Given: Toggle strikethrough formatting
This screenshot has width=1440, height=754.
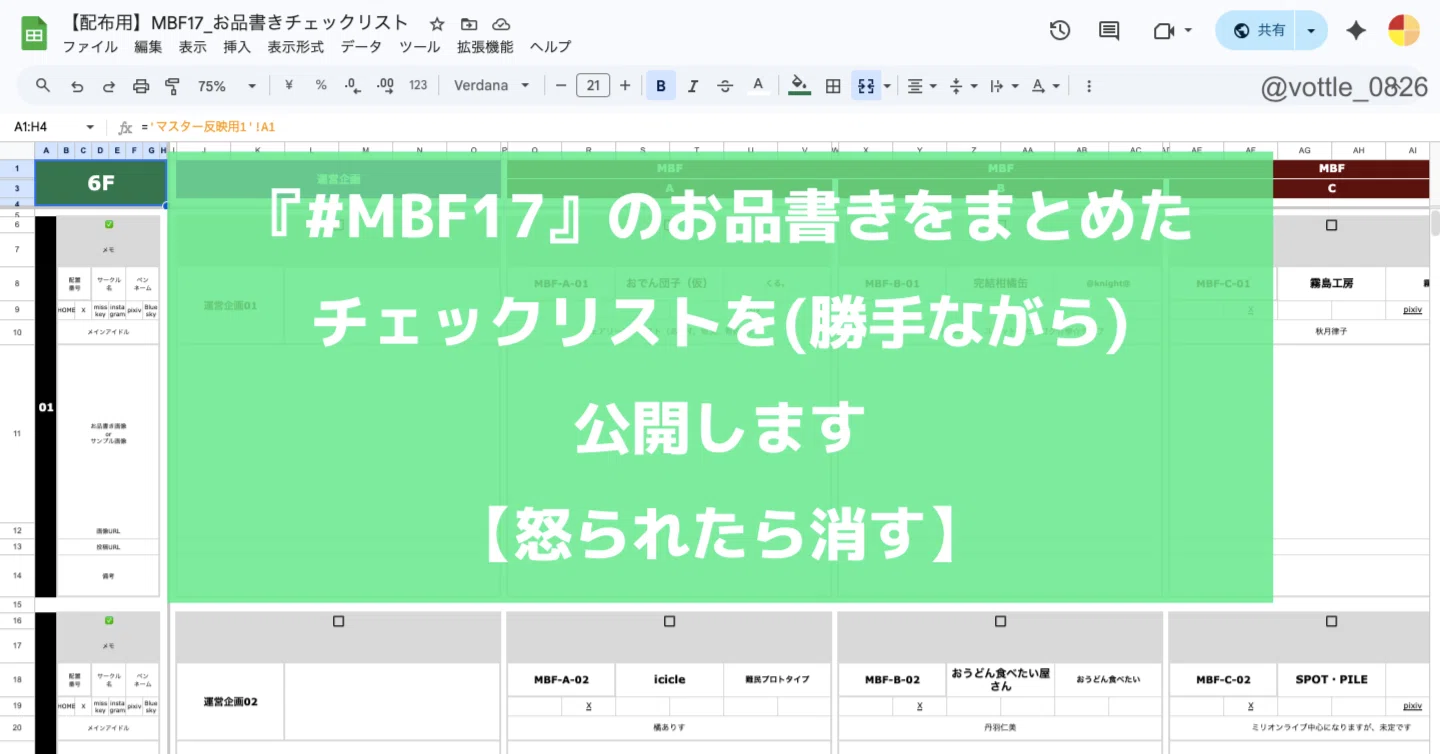Looking at the screenshot, I should pos(725,86).
